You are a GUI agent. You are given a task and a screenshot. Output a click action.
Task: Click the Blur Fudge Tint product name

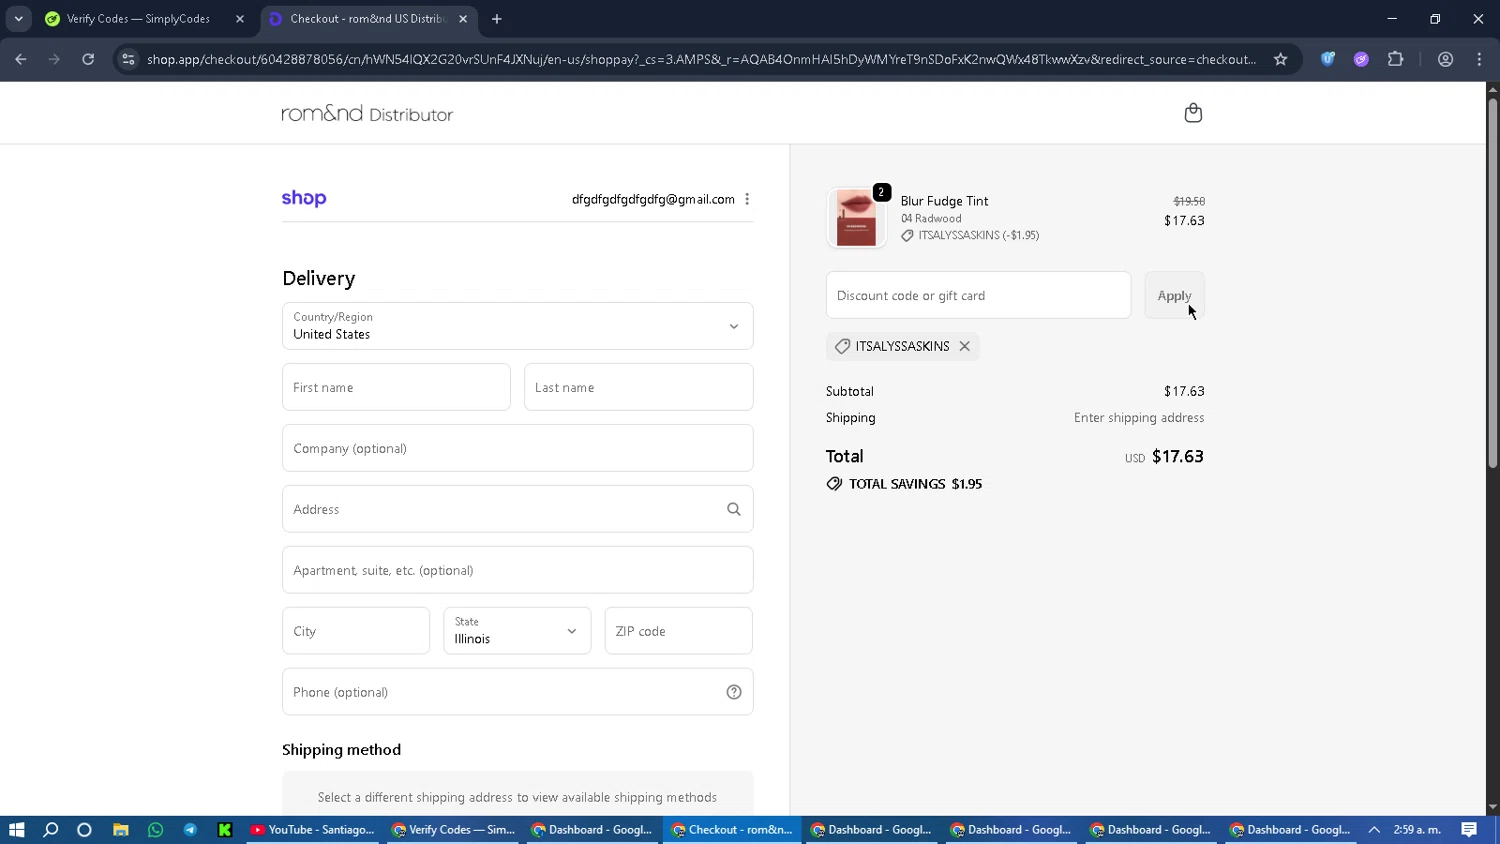[944, 201]
